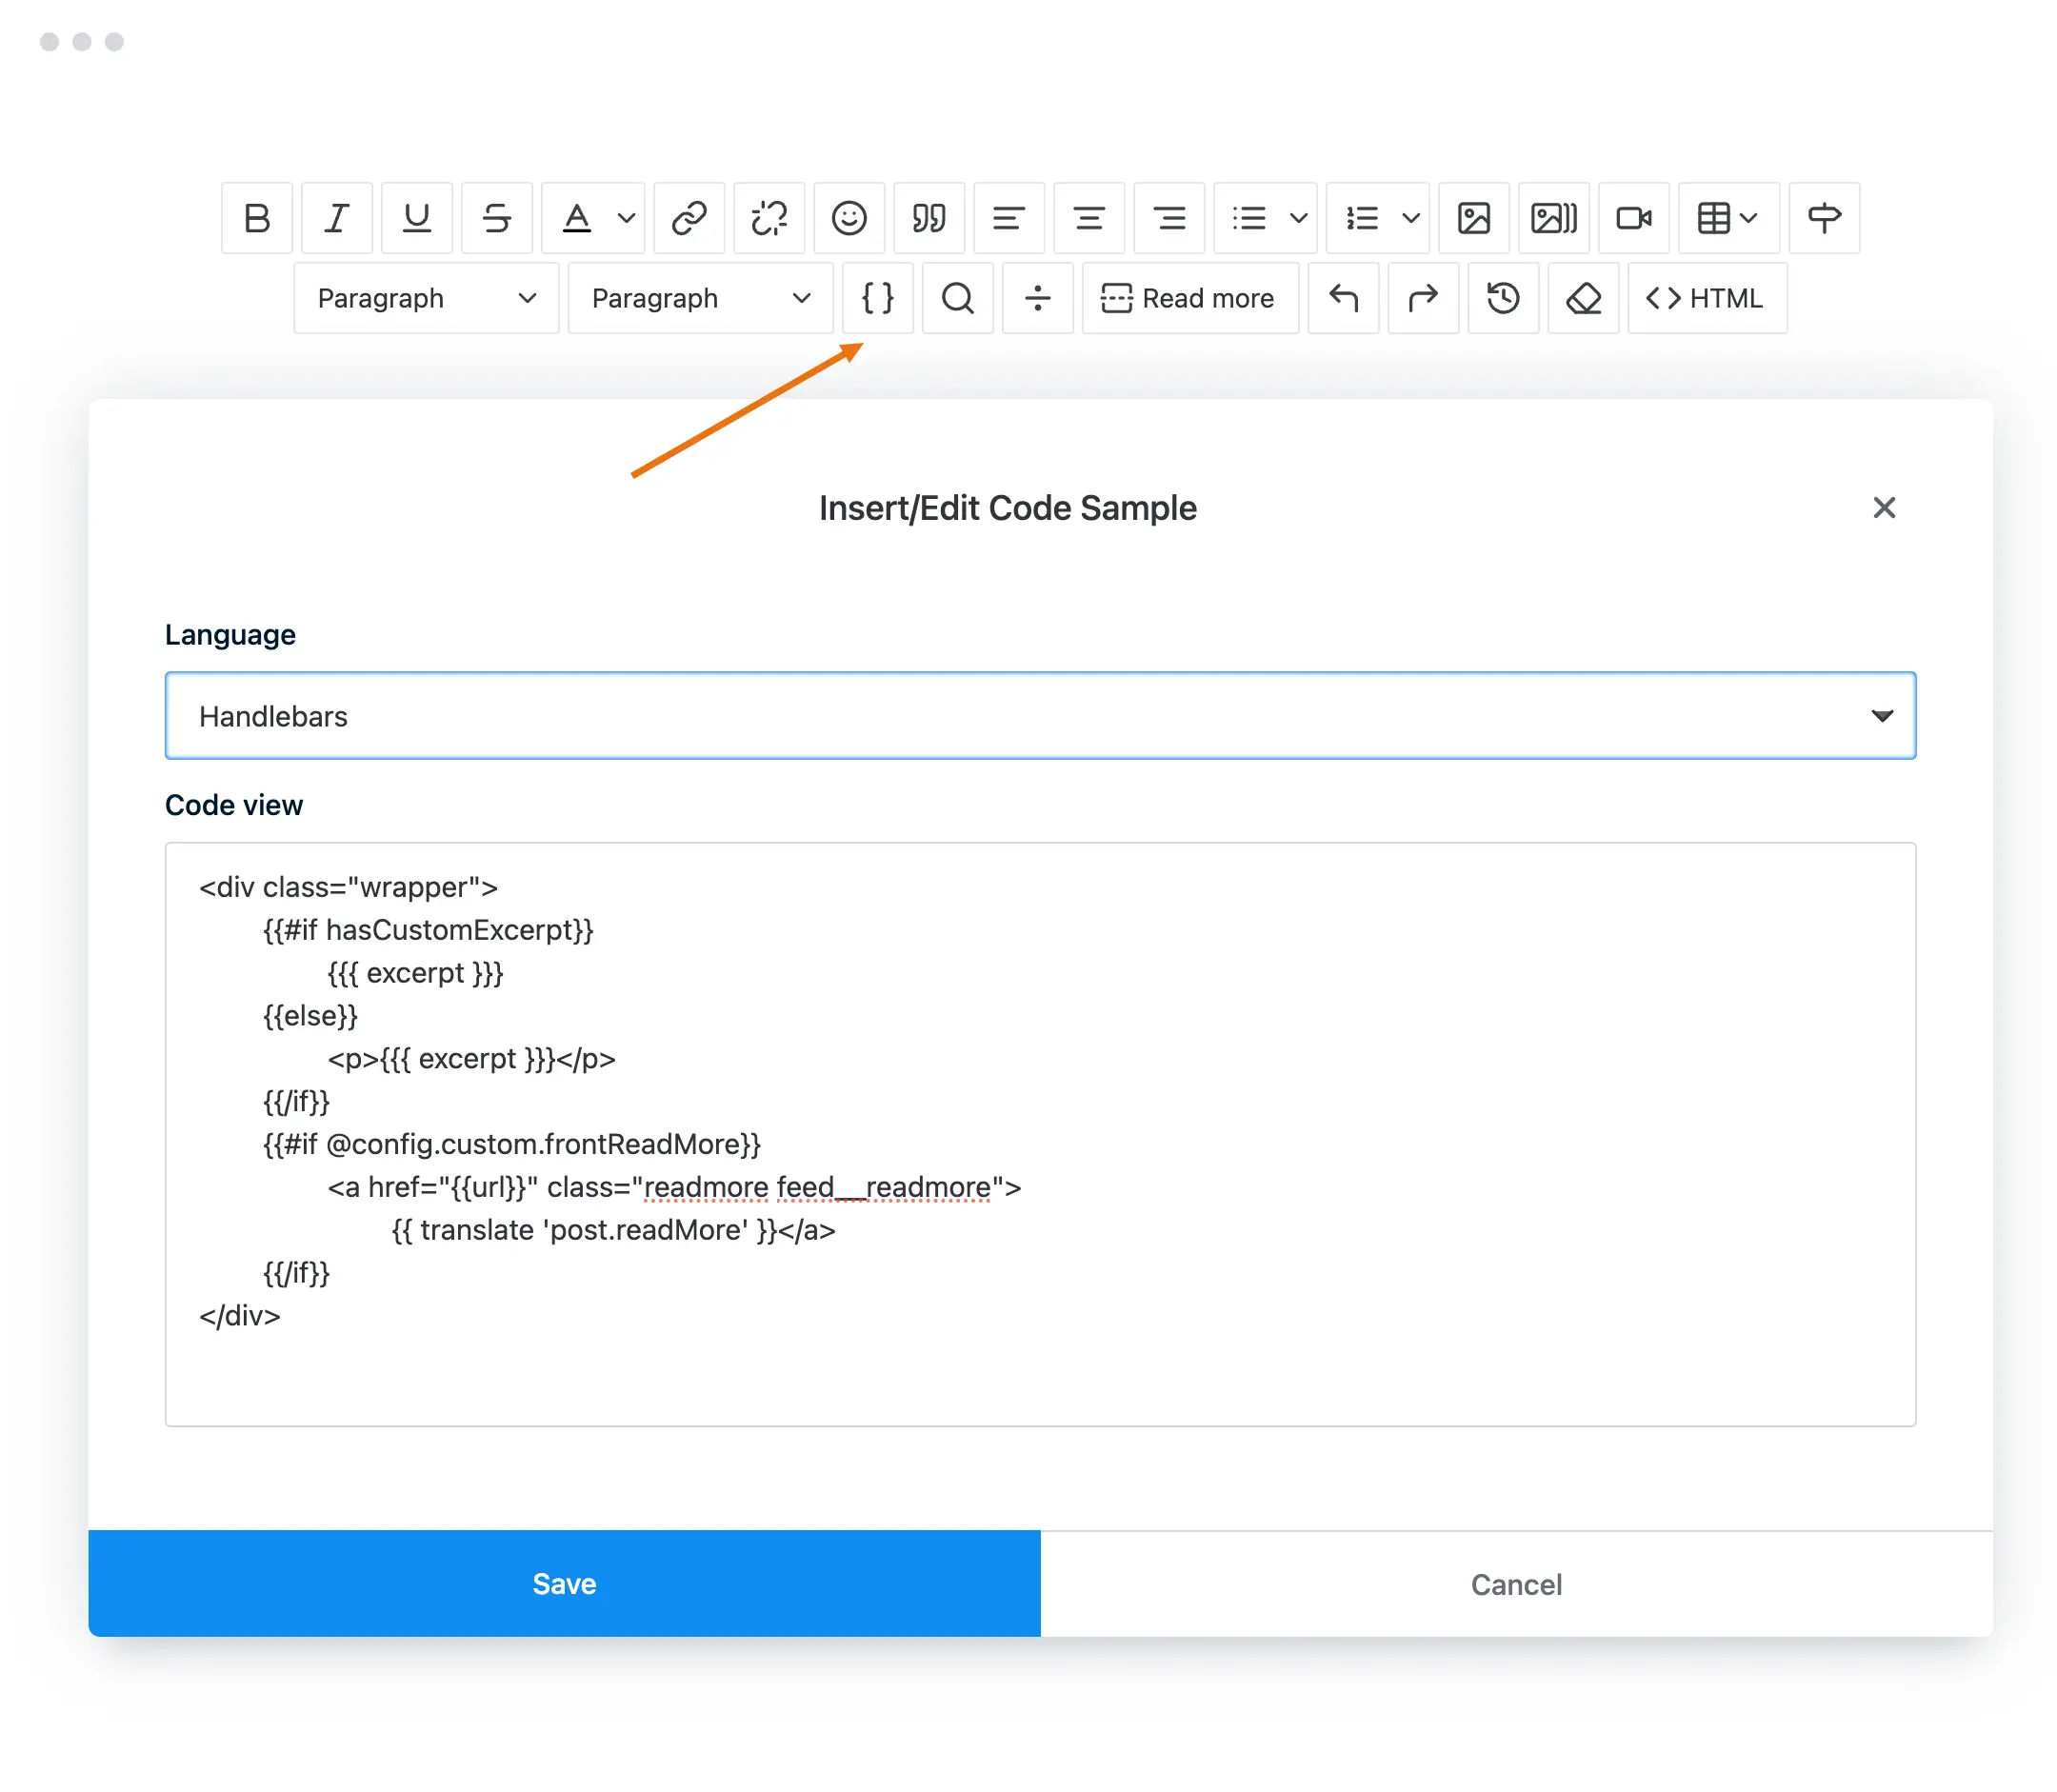Toggle italic text formatting
Image resolution: width=2057 pixels, height=1792 pixels.
coord(337,218)
